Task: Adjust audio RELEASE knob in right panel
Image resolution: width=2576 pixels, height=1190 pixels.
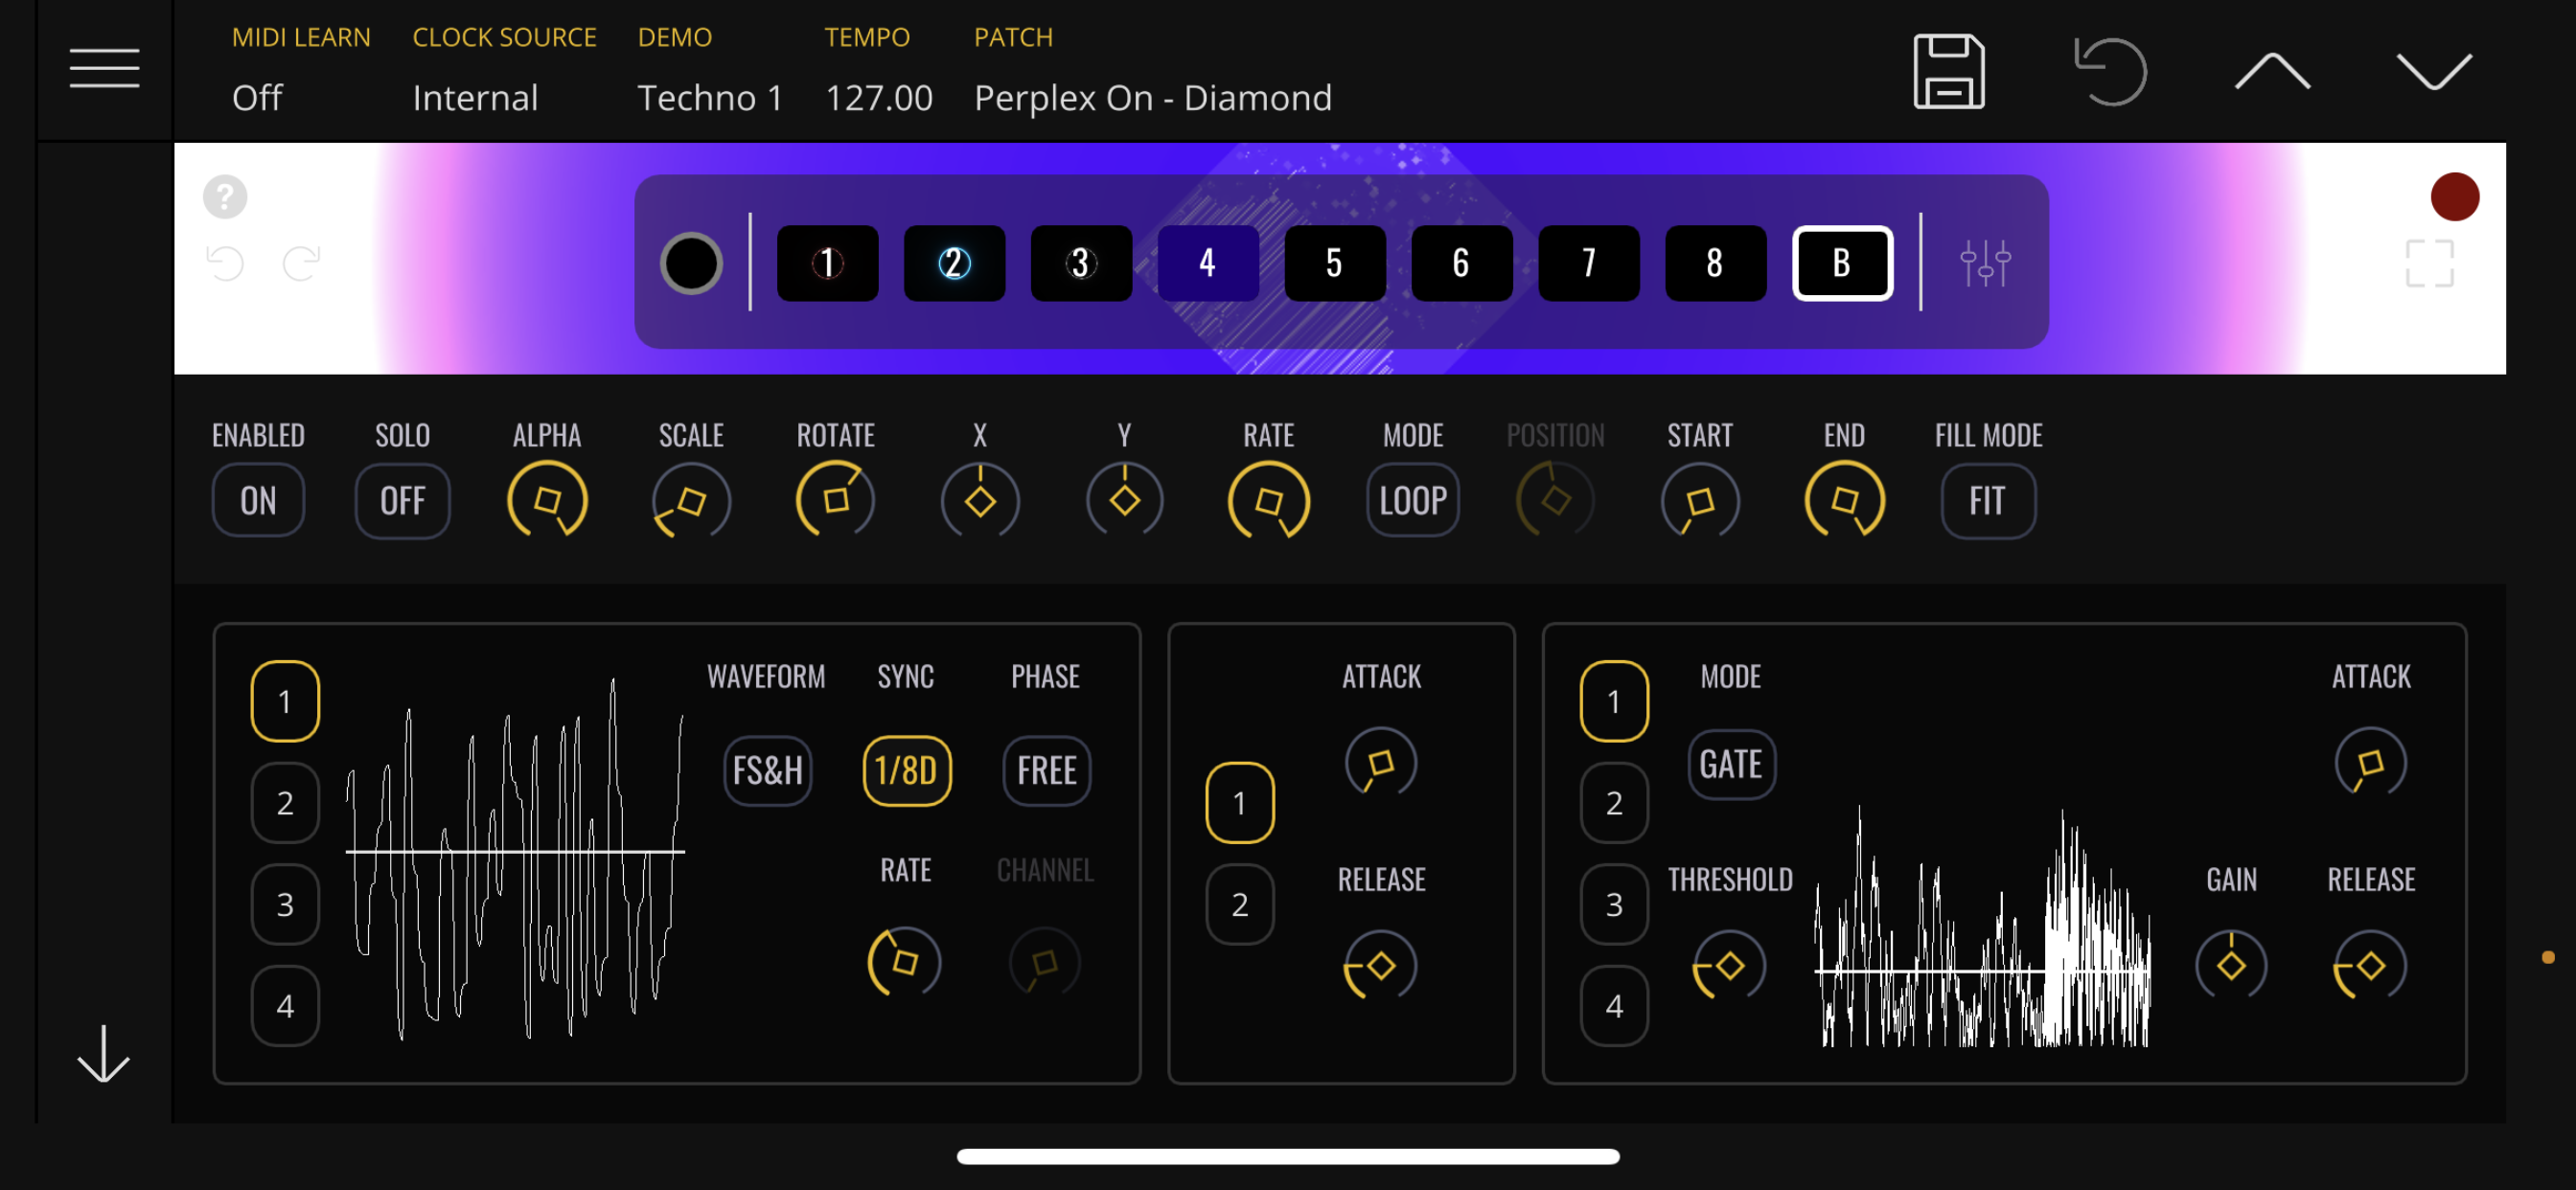Action: (x=2370, y=966)
